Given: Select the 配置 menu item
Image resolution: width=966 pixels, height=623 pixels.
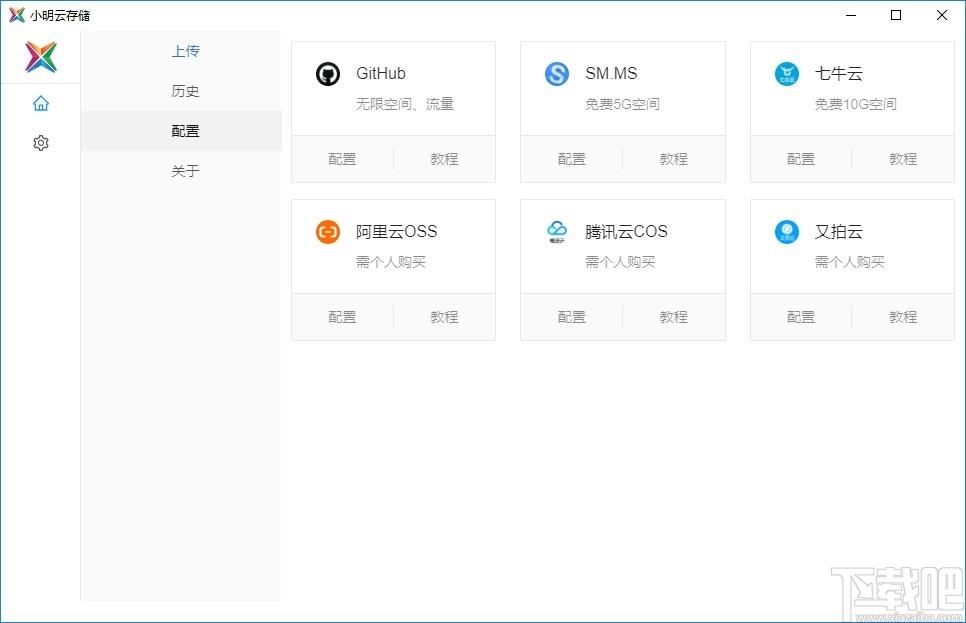Looking at the screenshot, I should click(x=181, y=131).
